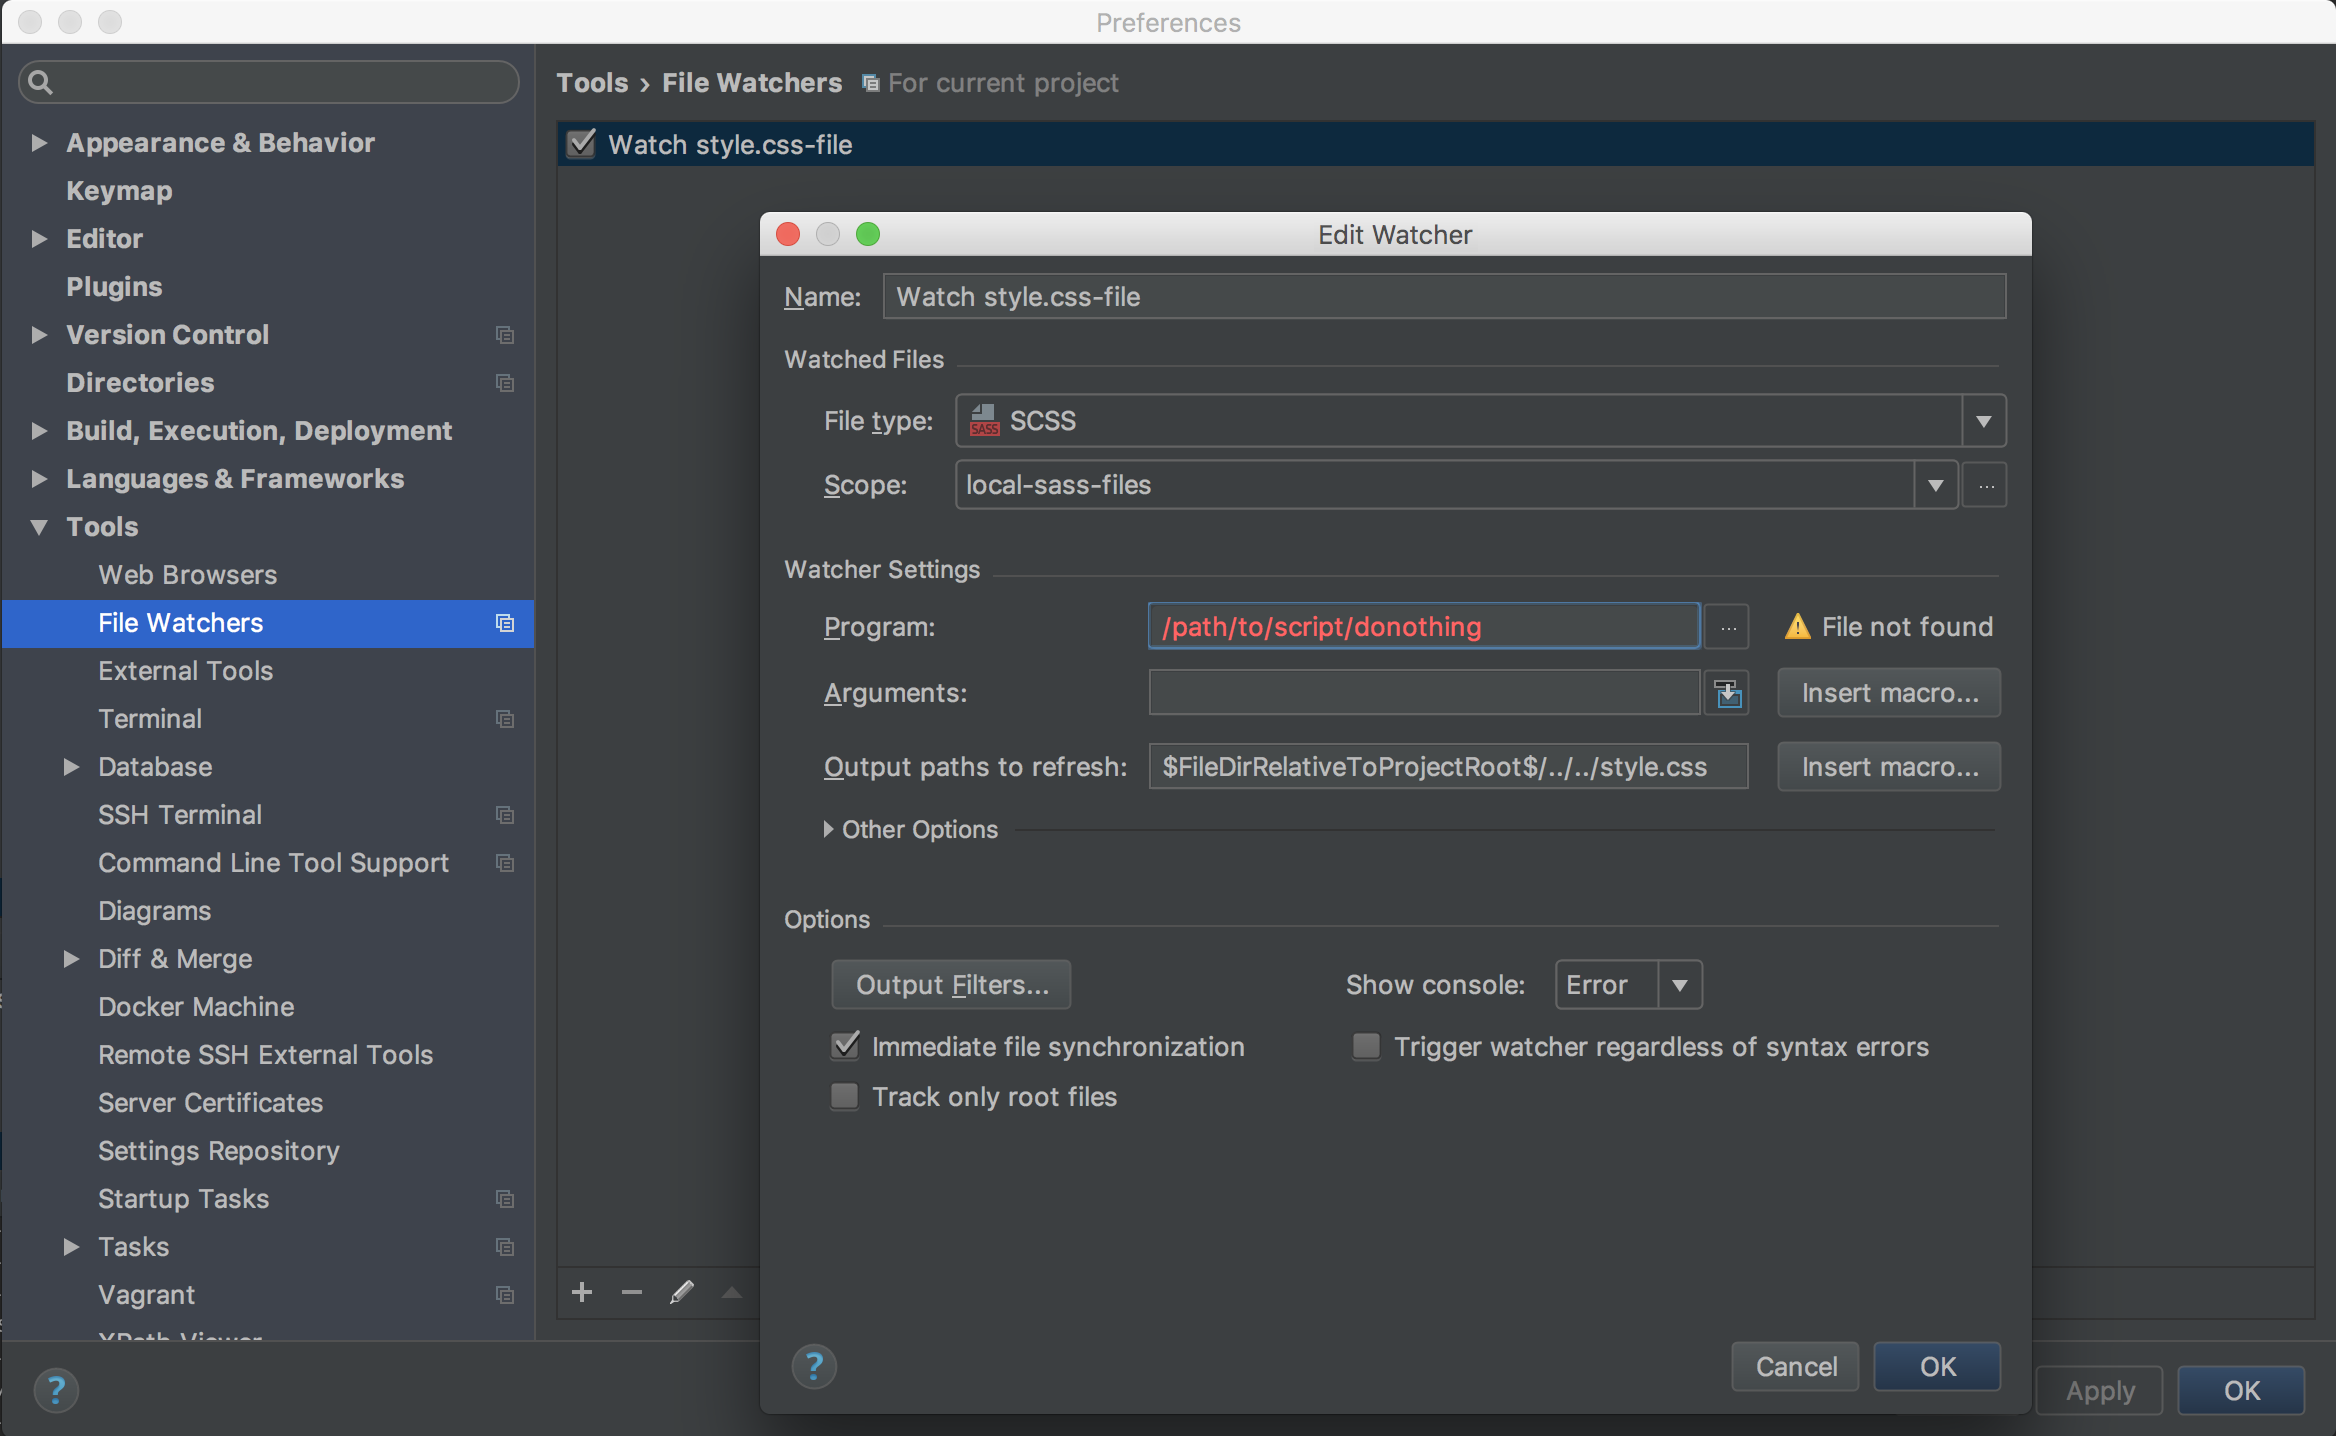The width and height of the screenshot is (2336, 1436).
Task: Check Trigger watcher regardless of syntax errors
Action: pos(1366,1047)
